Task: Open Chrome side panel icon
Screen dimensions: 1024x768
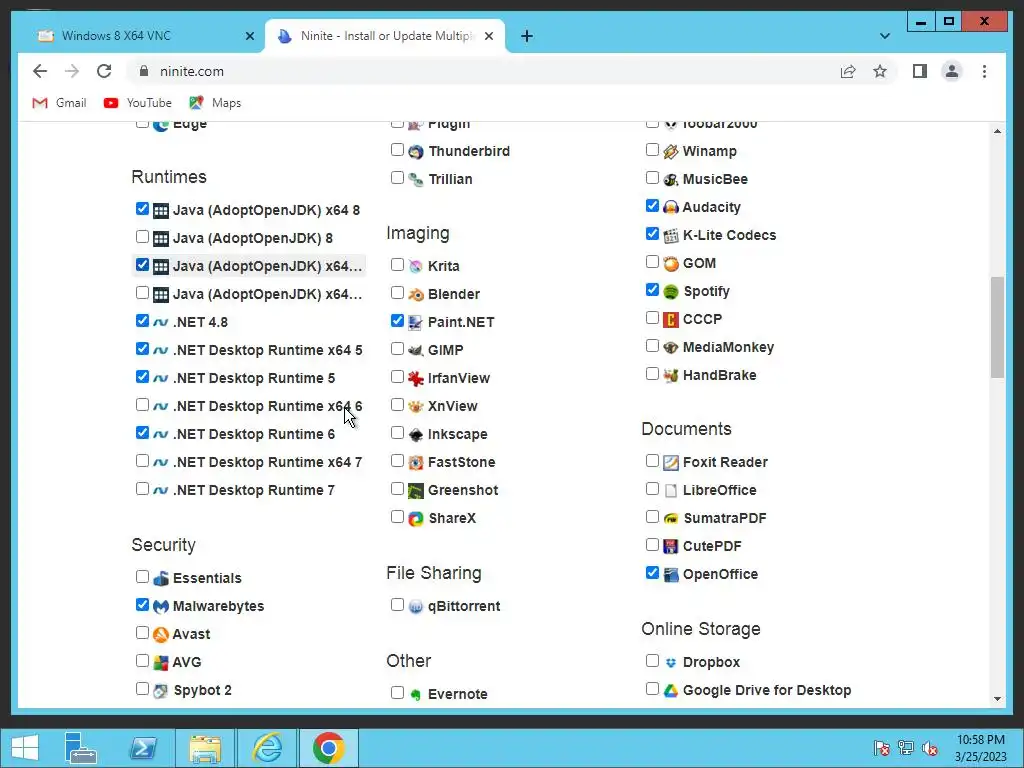Action: coord(920,71)
